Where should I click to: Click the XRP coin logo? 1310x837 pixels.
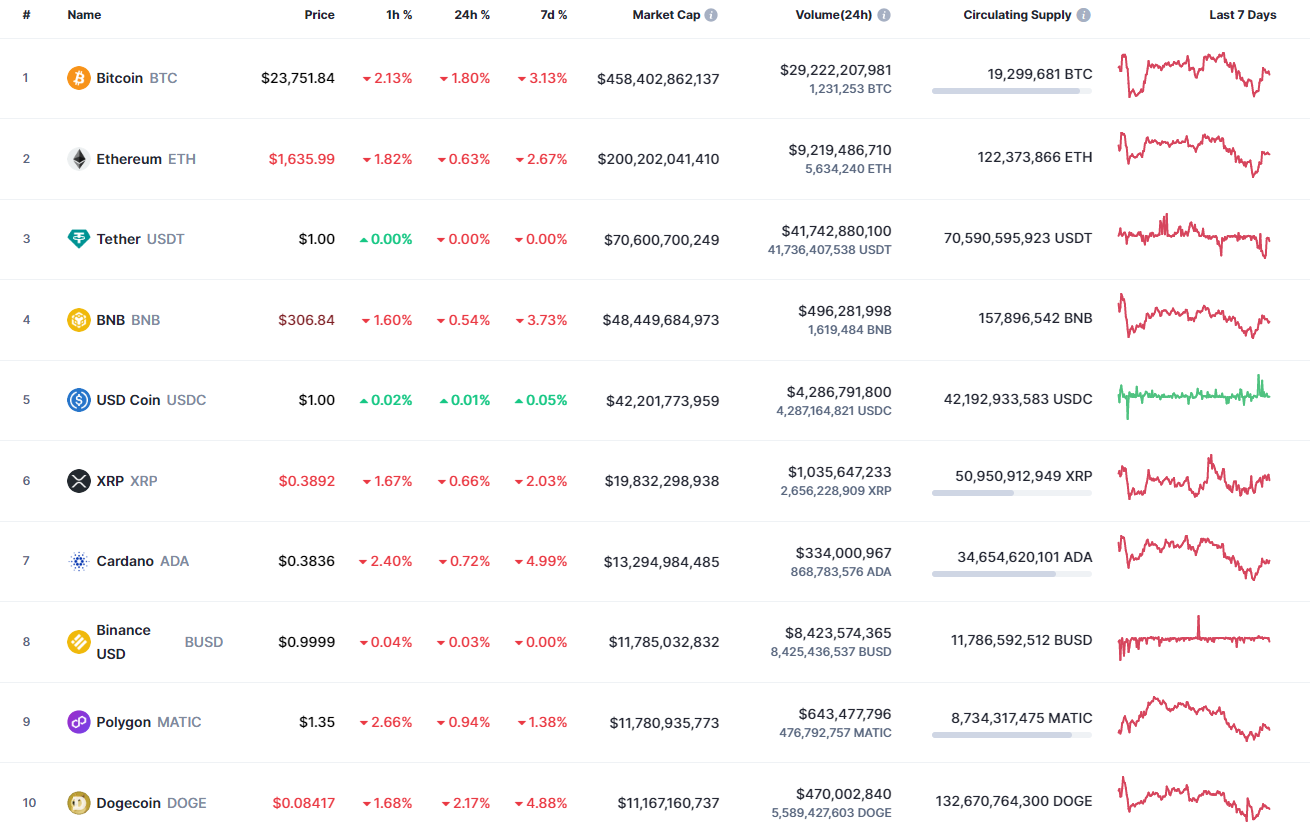pos(78,481)
